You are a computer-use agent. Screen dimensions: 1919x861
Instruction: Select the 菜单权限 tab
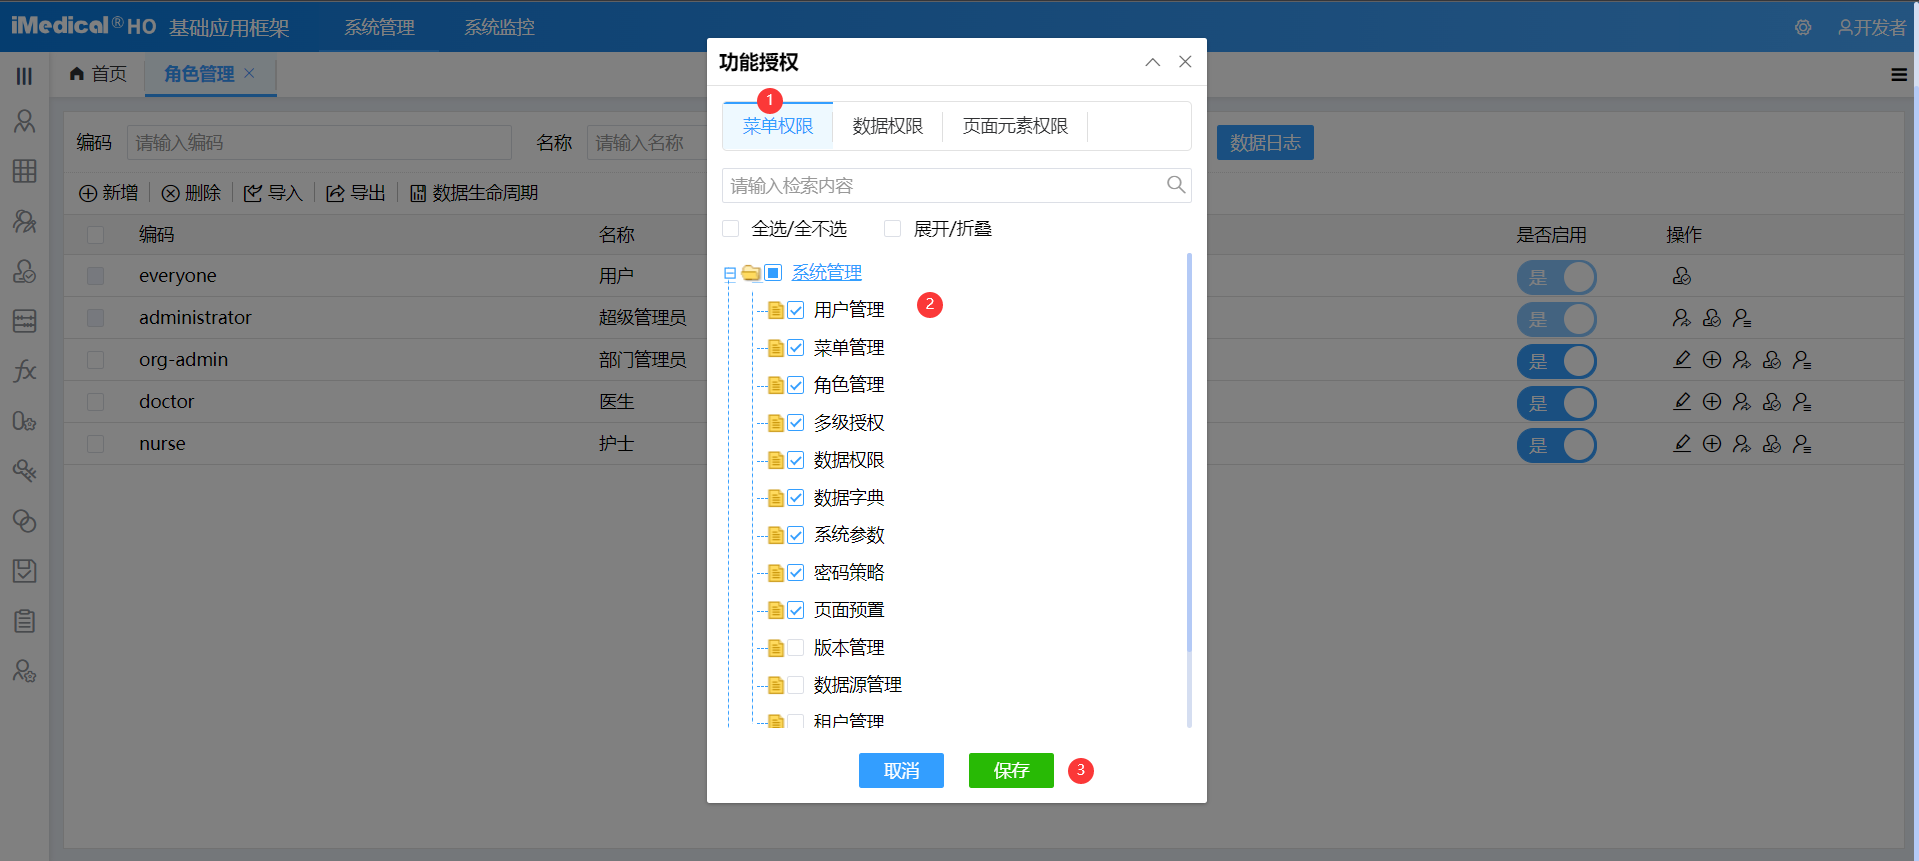(778, 126)
